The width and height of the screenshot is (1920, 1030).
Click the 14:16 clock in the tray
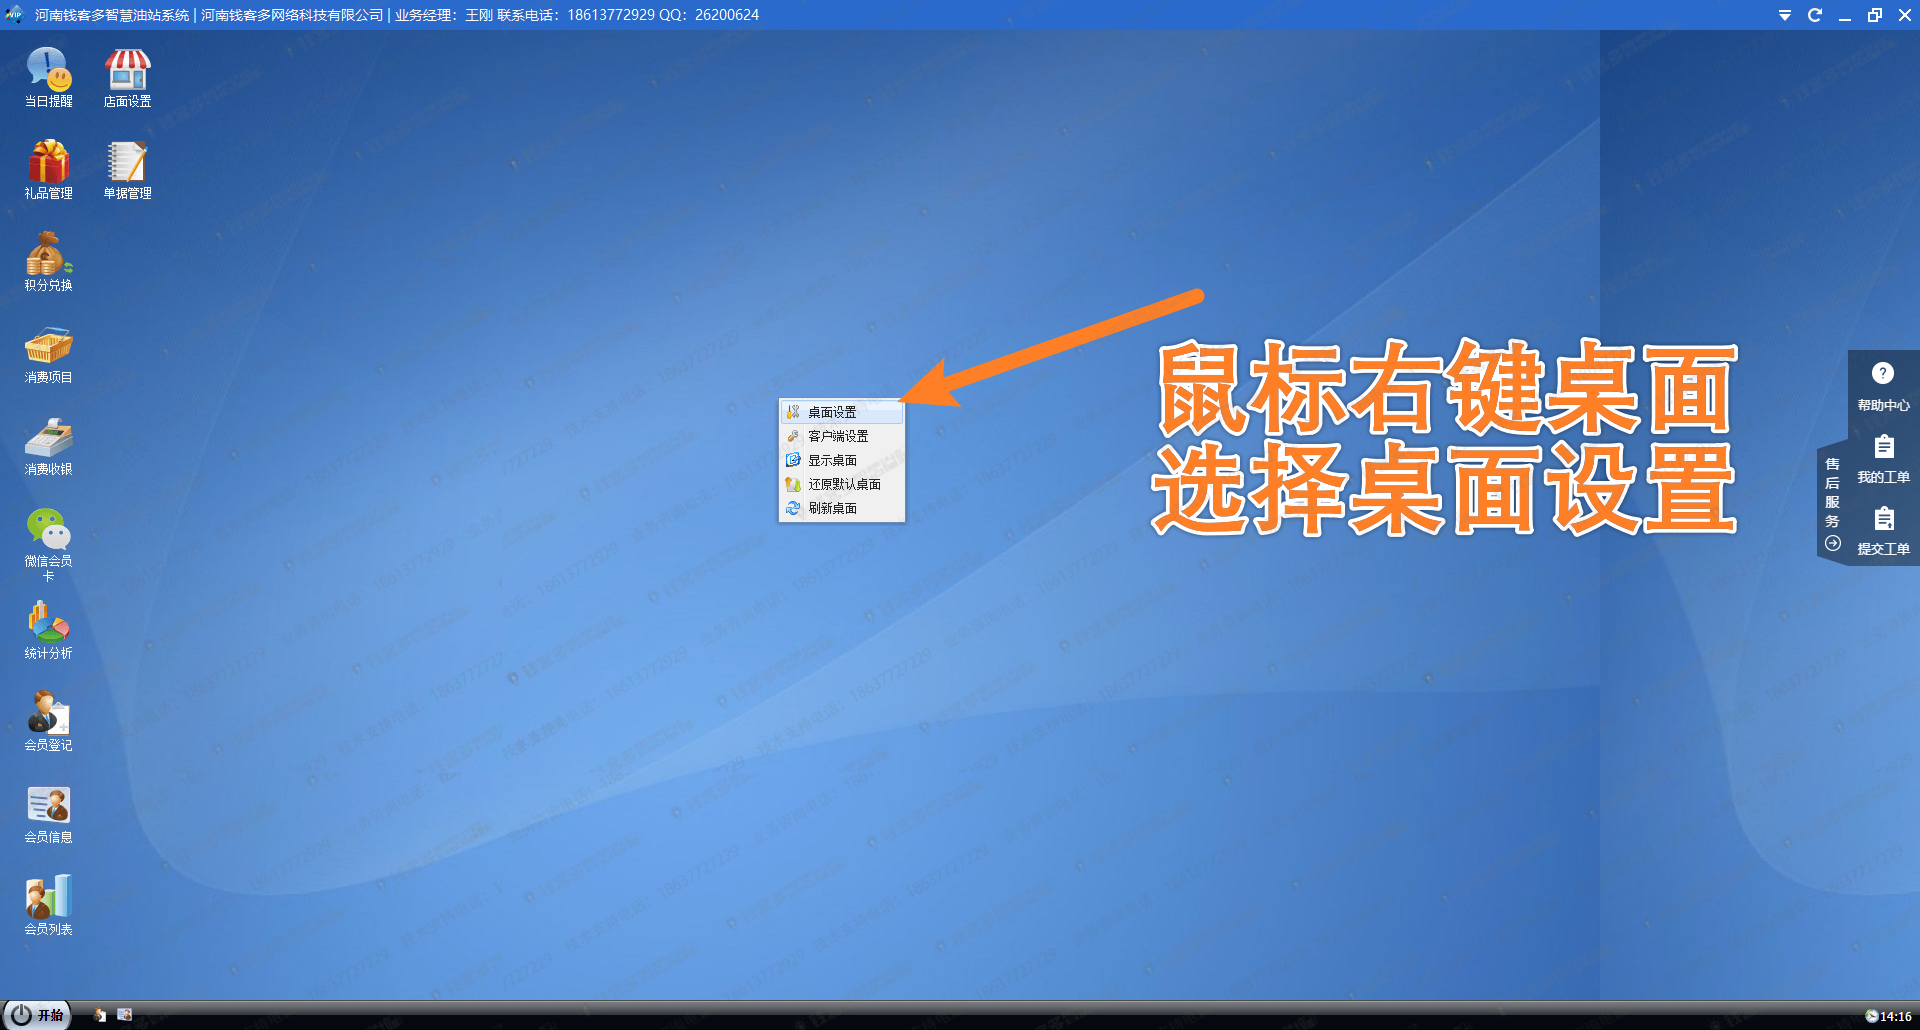pyautogui.click(x=1888, y=1016)
